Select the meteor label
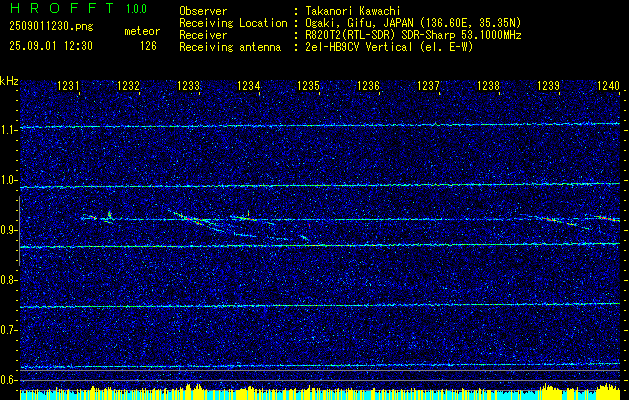 [x=142, y=31]
